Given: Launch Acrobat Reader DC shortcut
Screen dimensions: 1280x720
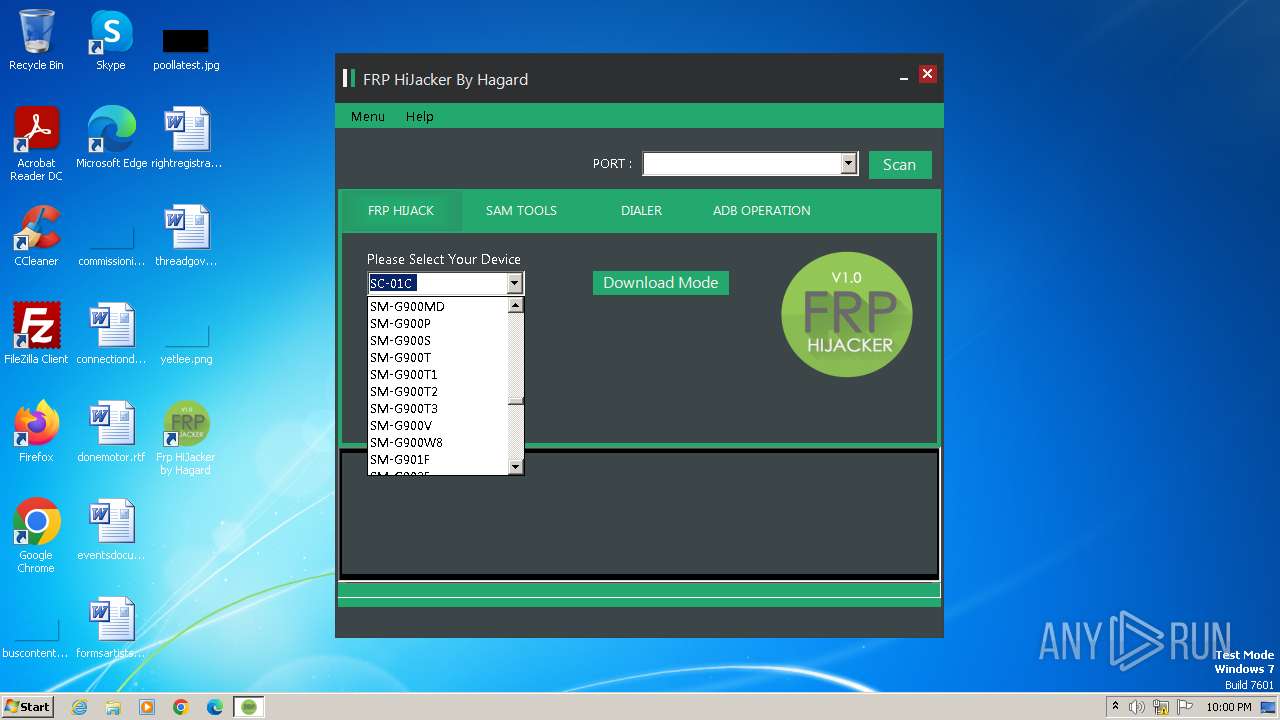Looking at the screenshot, I should [x=36, y=144].
